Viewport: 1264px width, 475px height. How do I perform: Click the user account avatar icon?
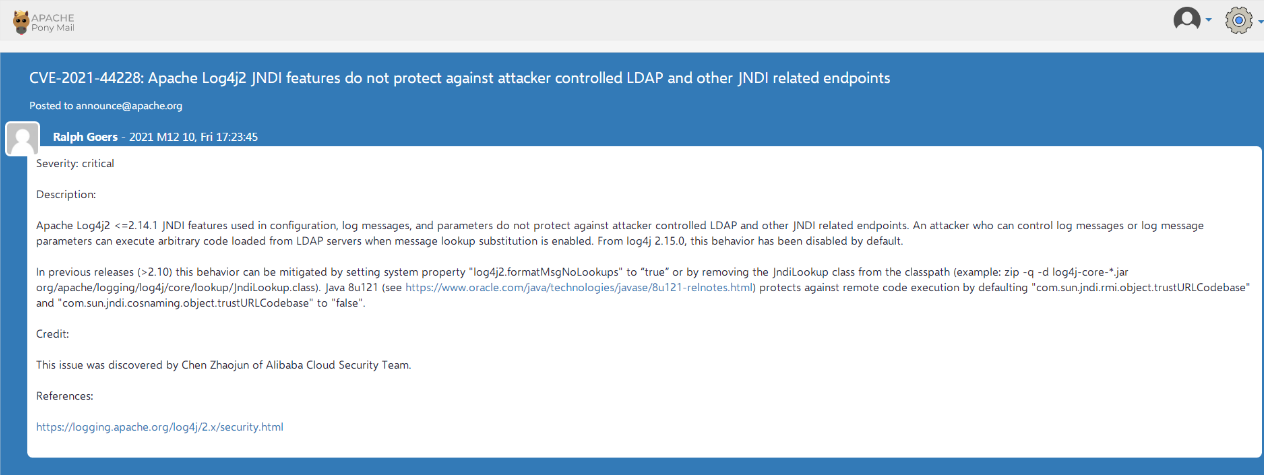coord(1186,19)
